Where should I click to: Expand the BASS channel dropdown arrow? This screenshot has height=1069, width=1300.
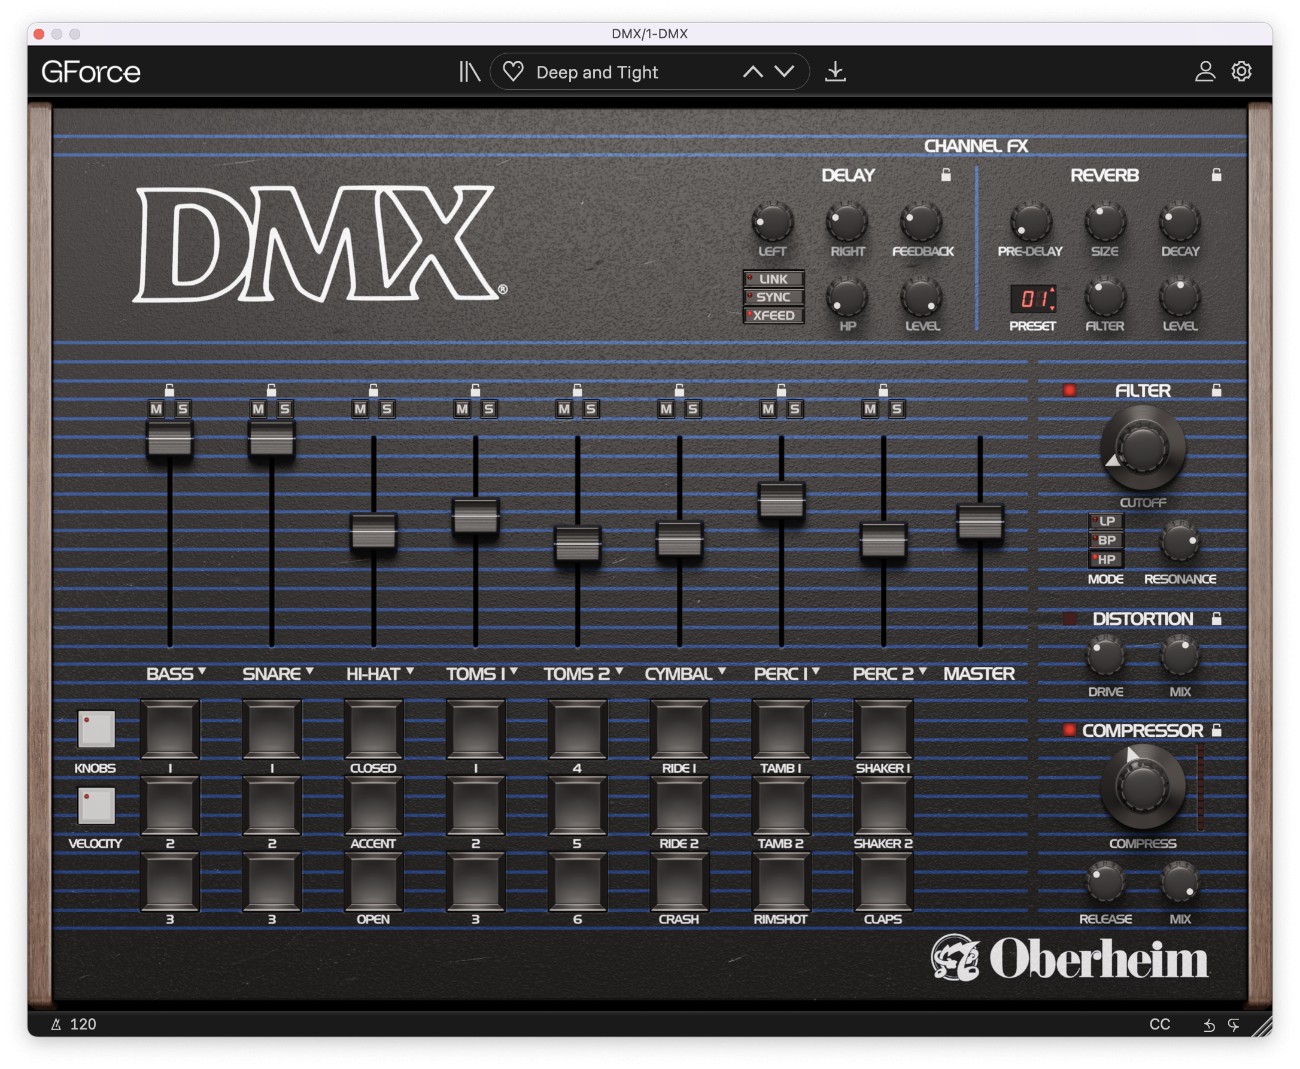pyautogui.click(x=202, y=671)
